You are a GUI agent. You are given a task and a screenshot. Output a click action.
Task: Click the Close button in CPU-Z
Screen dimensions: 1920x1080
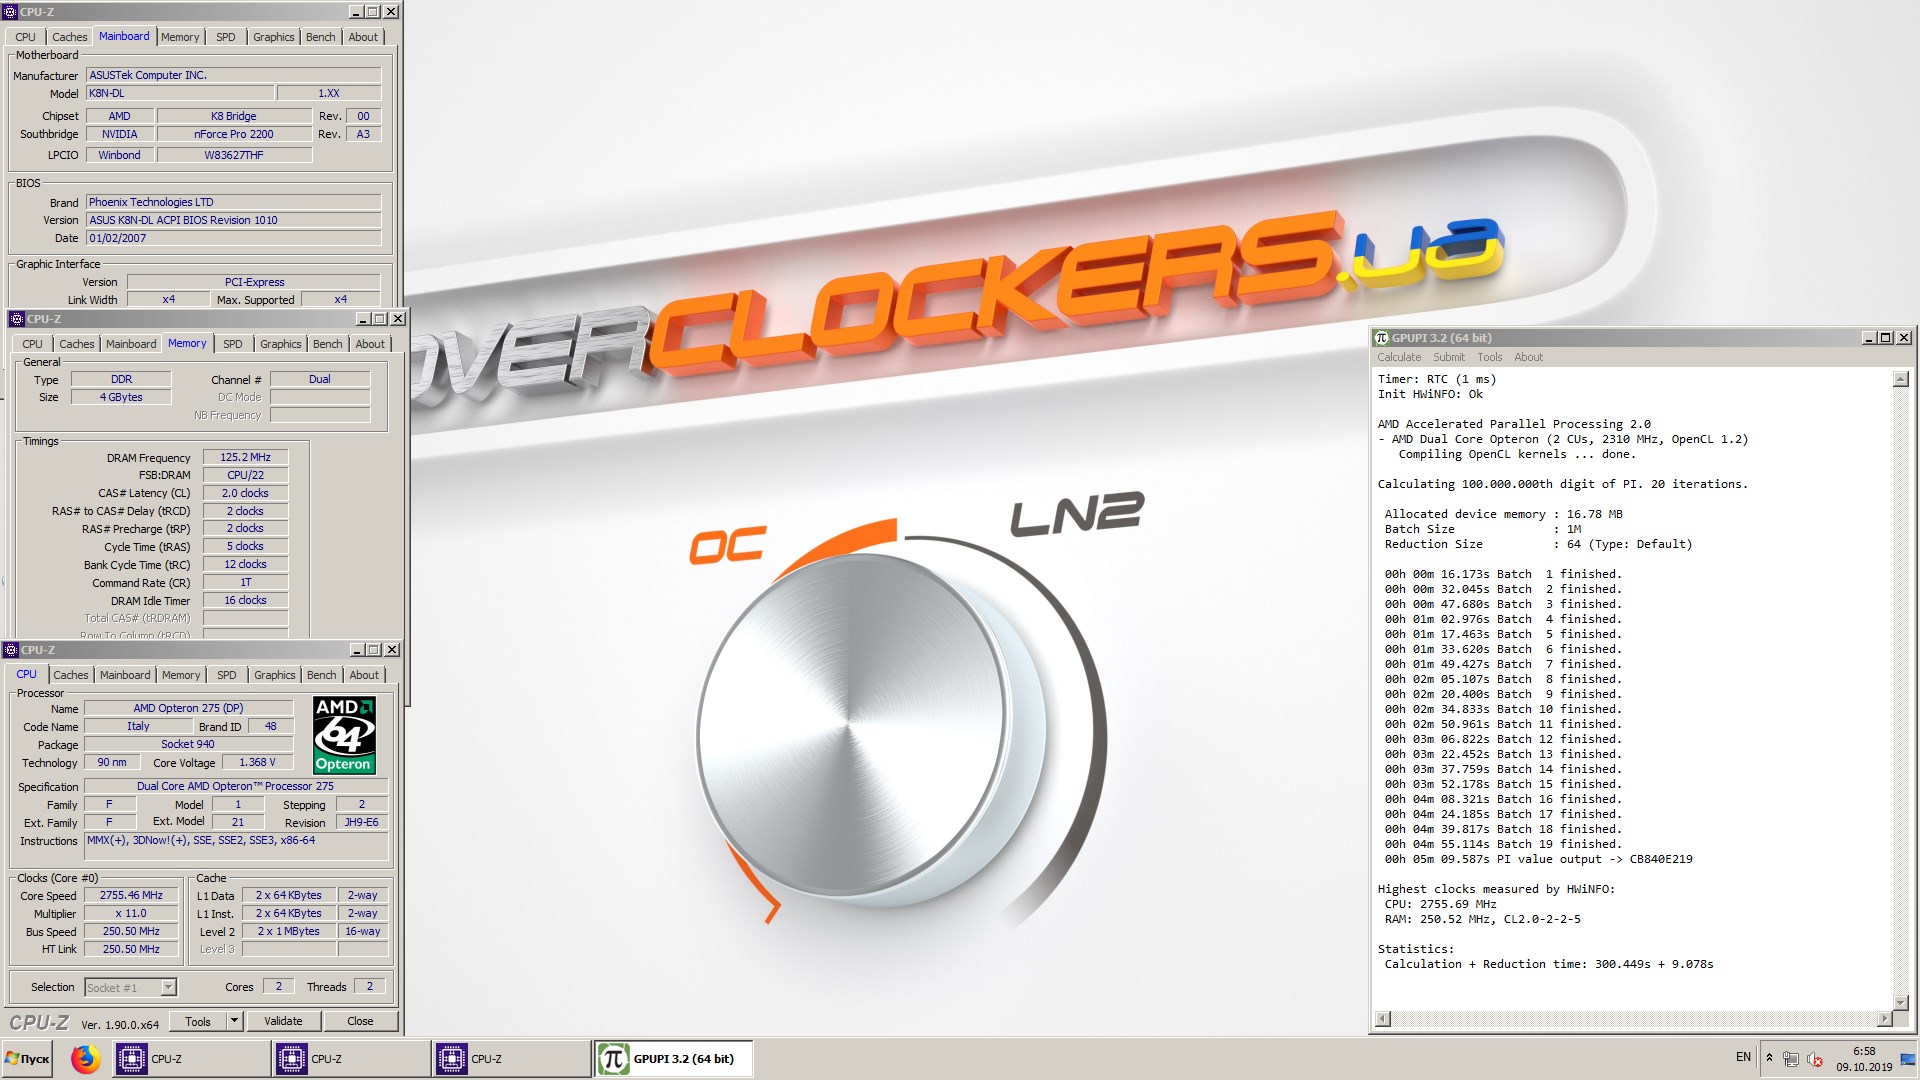point(360,1021)
